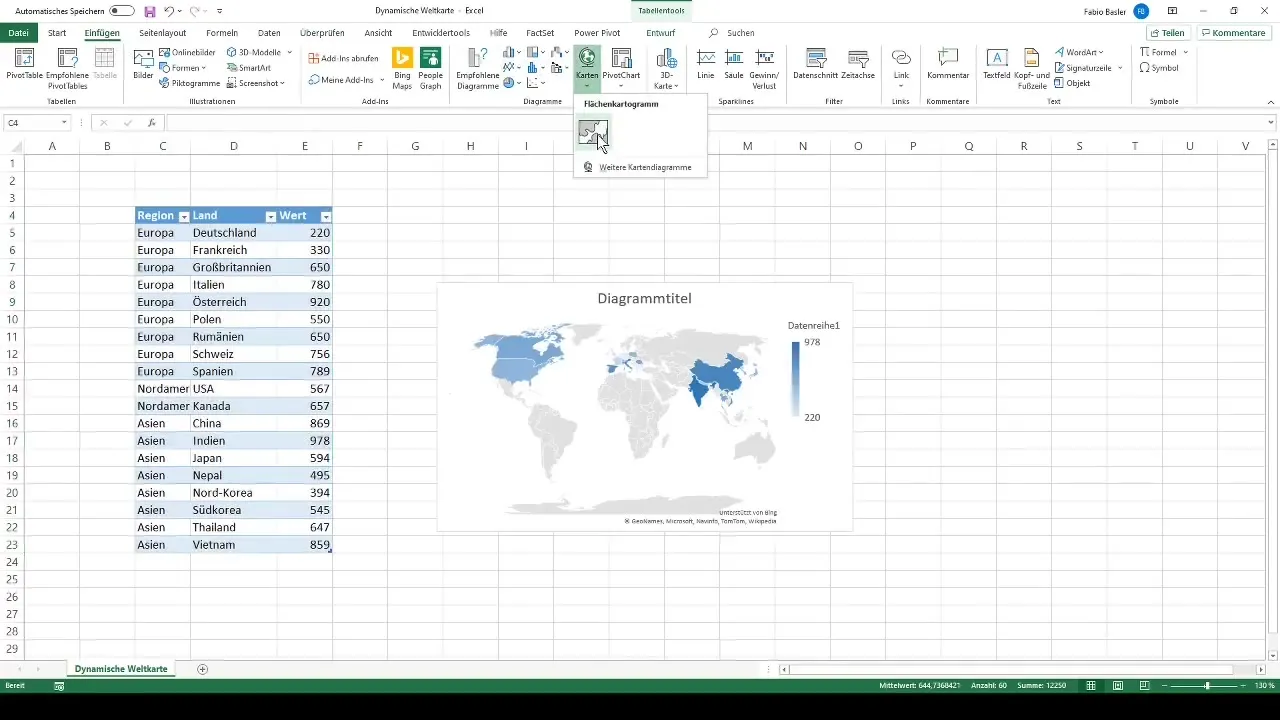Insert a Kommentar
This screenshot has height=720, width=1280.
coord(948,64)
